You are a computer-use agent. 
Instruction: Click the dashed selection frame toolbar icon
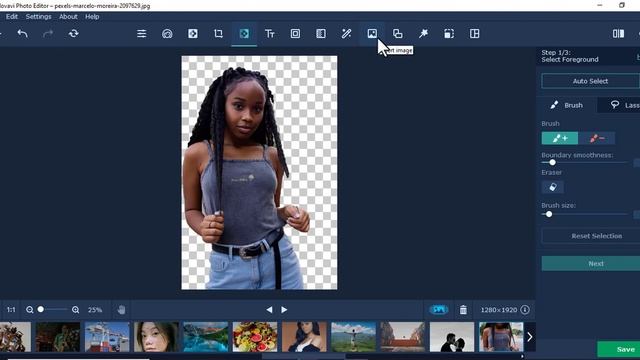point(449,33)
